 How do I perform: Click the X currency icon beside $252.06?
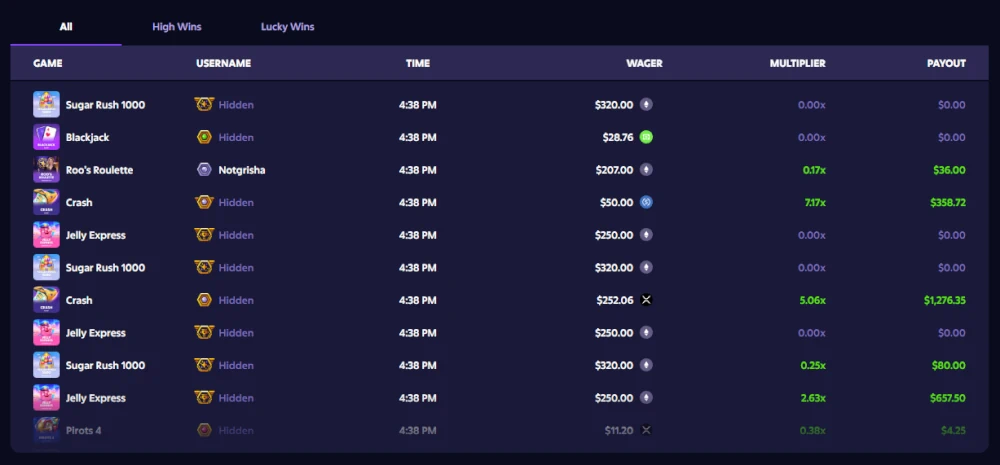(x=646, y=300)
